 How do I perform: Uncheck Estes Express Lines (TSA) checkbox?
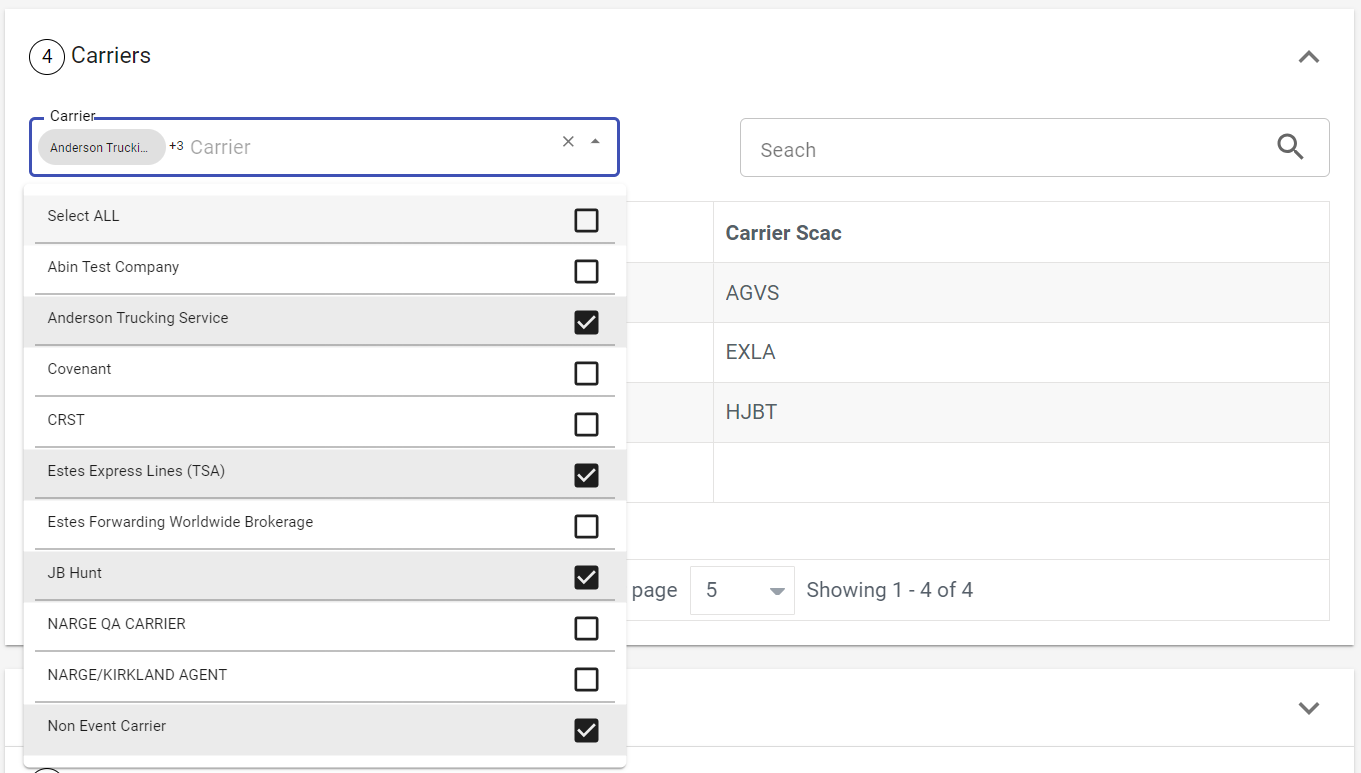point(586,475)
